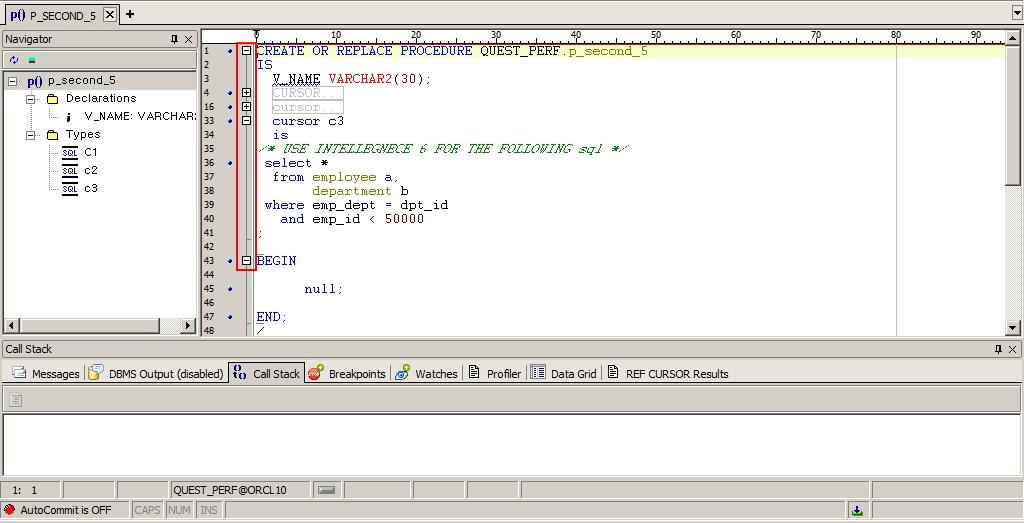
Task: Open the tab list dropdown arrow
Action: tap(1015, 14)
